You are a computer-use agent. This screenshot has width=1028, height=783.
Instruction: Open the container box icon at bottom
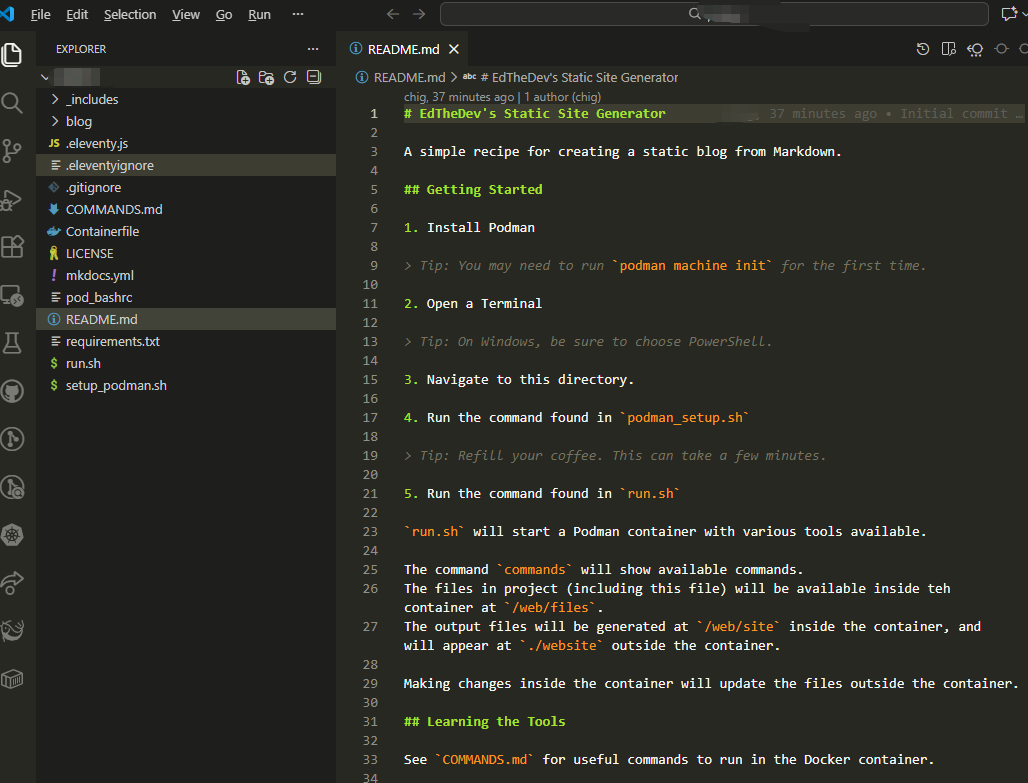click(12, 679)
